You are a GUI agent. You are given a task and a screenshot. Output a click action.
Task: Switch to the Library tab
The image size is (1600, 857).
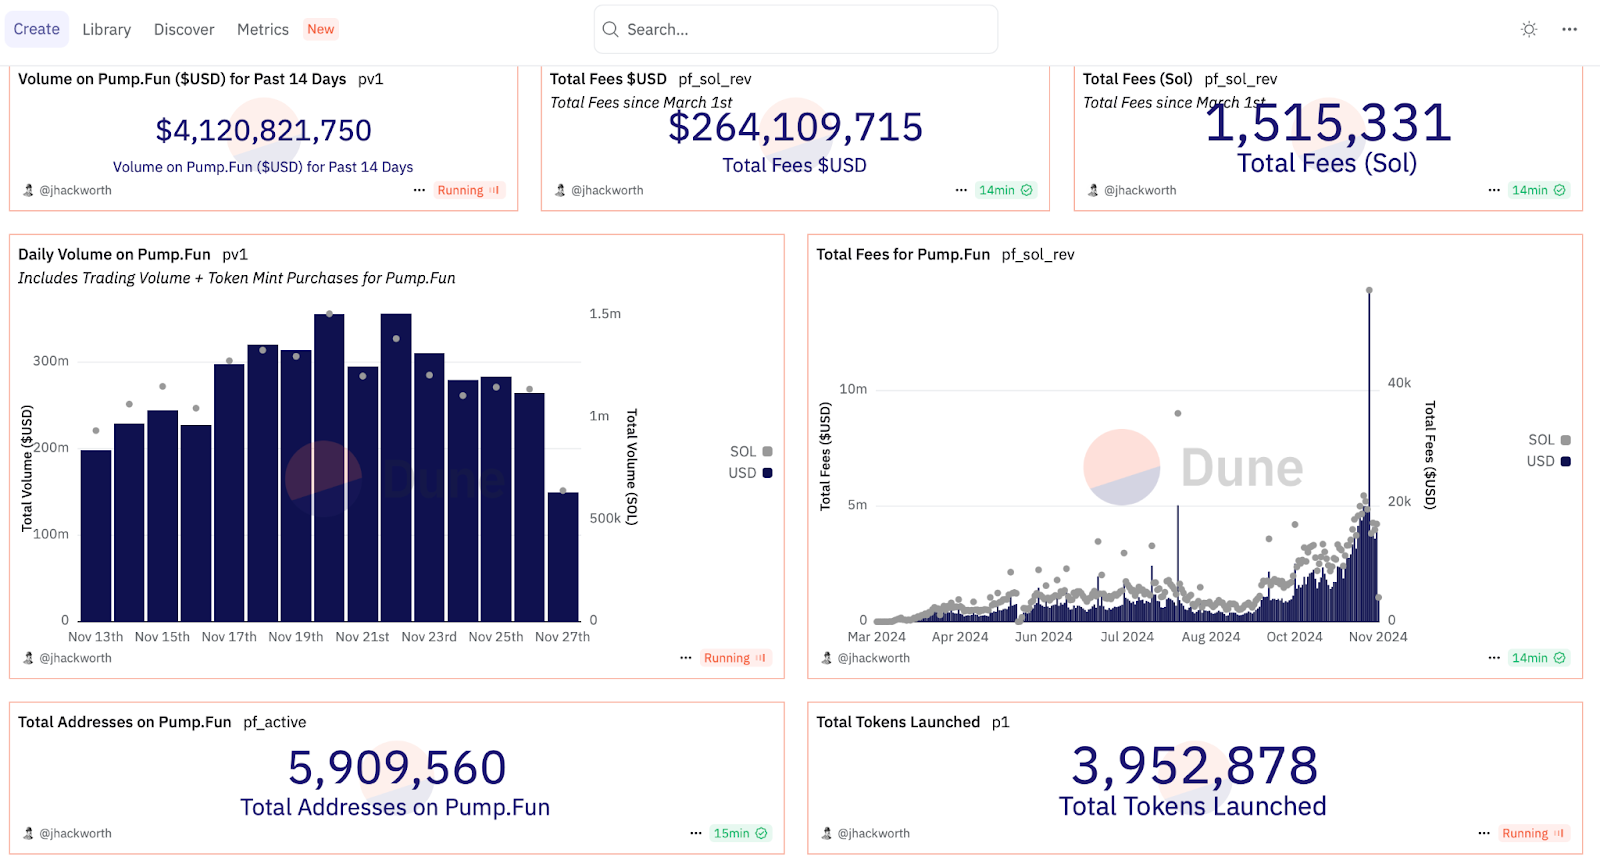(106, 29)
